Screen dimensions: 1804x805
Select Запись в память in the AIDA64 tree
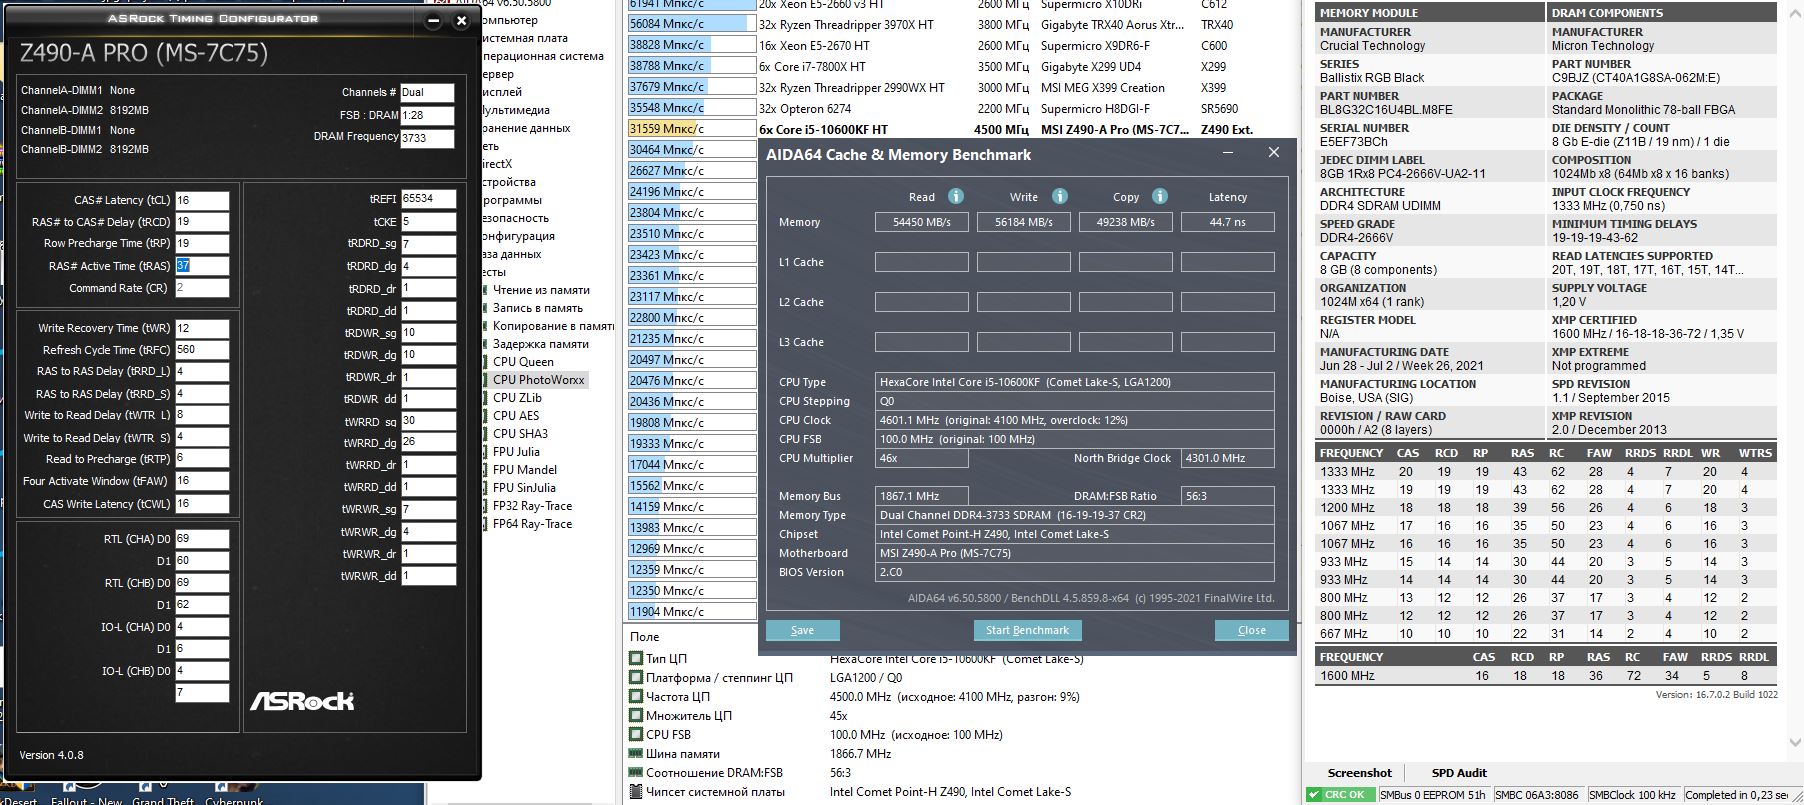click(538, 308)
